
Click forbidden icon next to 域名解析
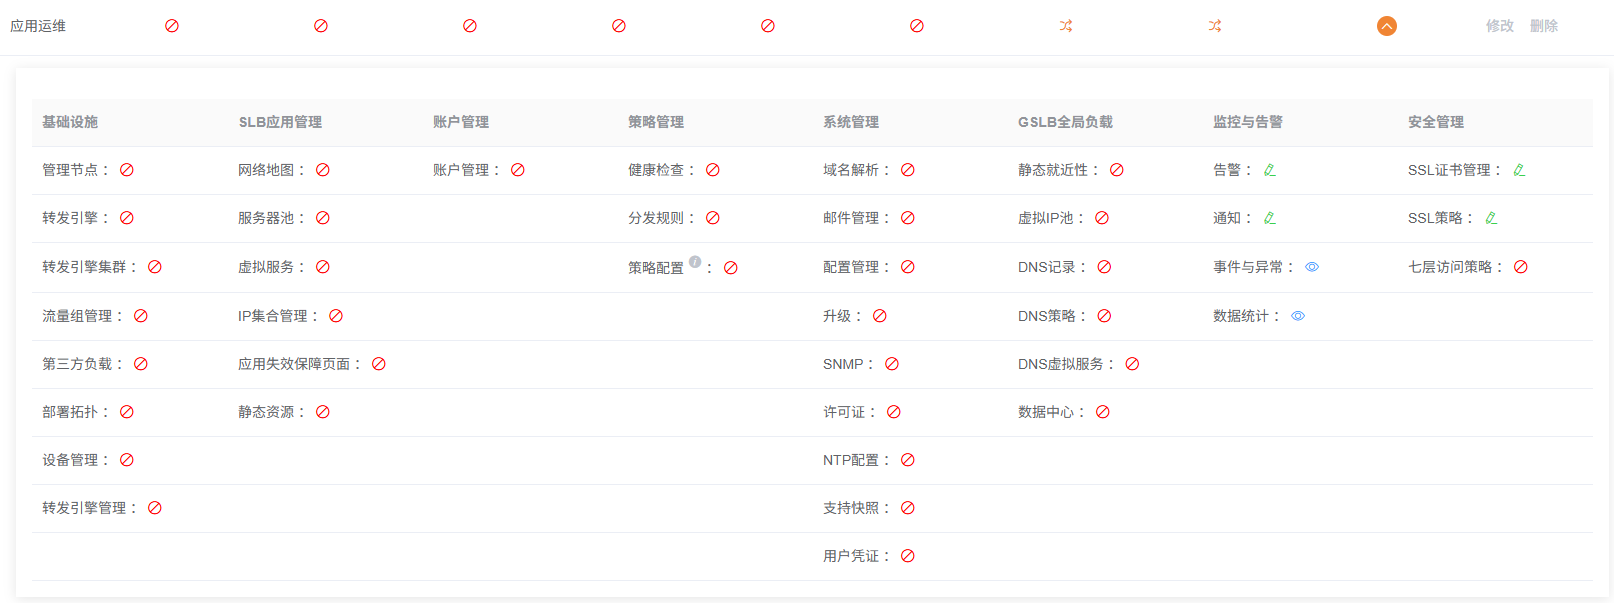908,170
